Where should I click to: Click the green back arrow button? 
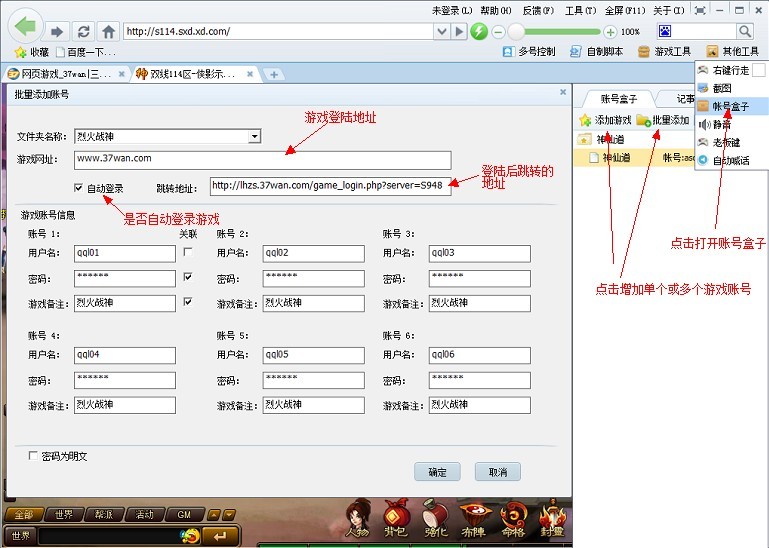coord(25,26)
